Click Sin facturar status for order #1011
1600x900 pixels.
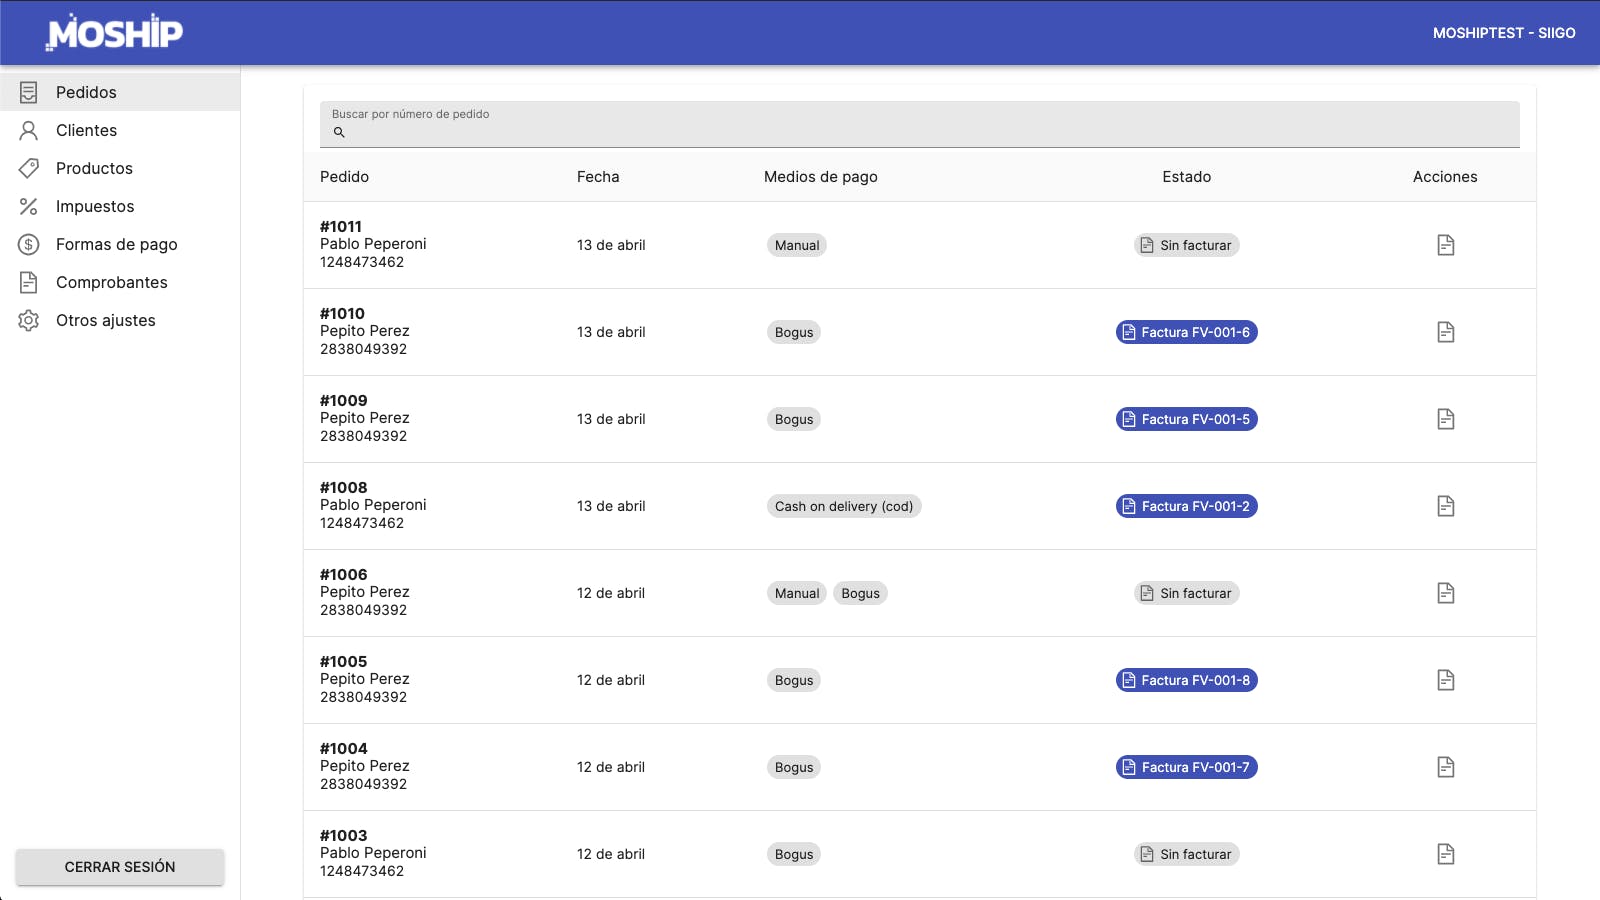coord(1186,245)
